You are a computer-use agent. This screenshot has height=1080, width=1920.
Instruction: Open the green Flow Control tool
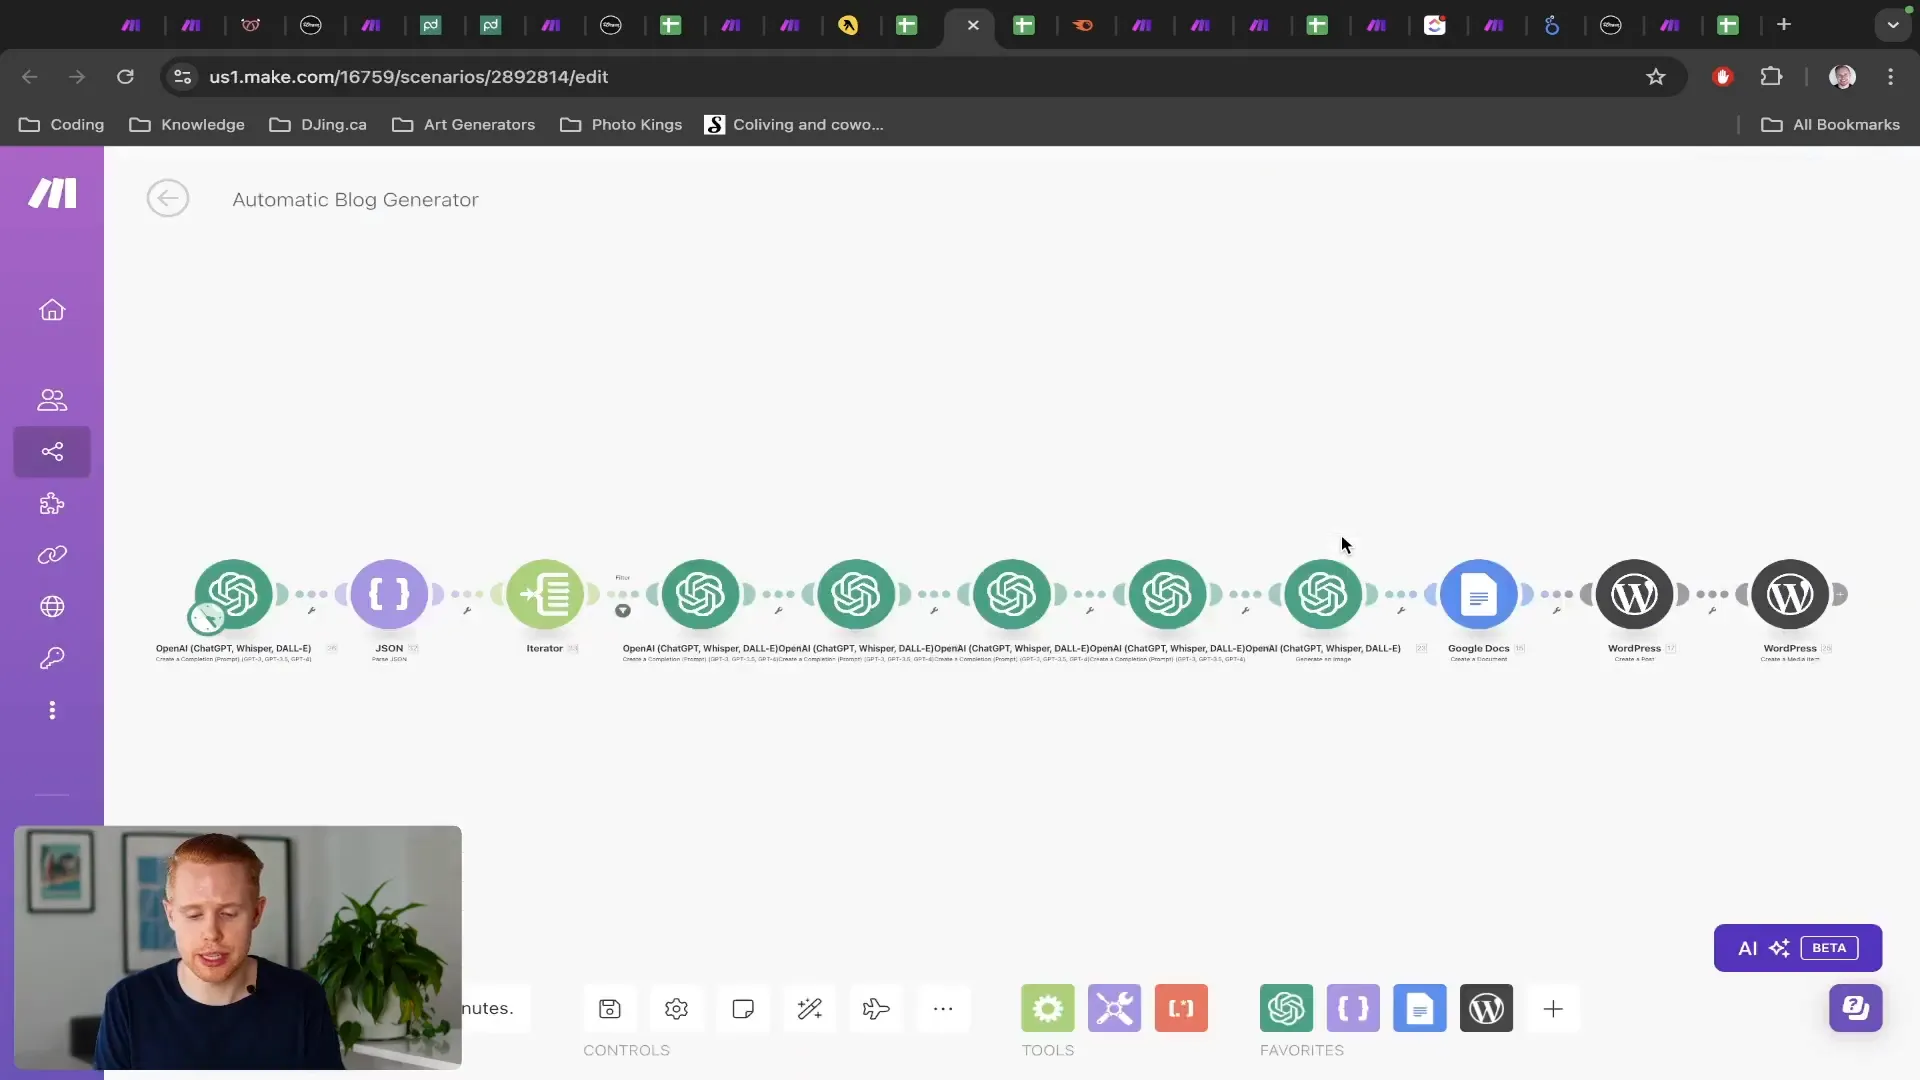[1048, 1008]
